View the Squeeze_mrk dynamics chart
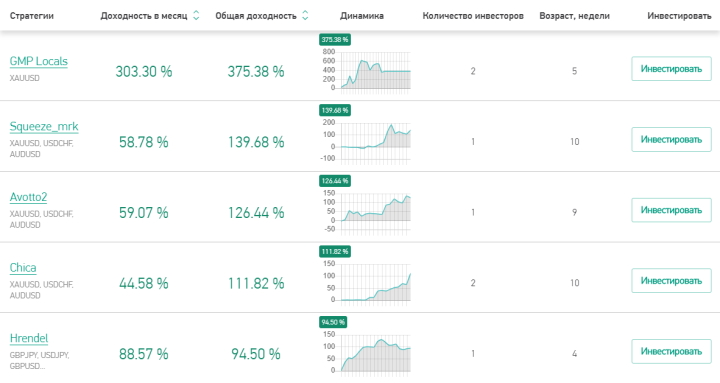720x383 pixels. point(366,141)
